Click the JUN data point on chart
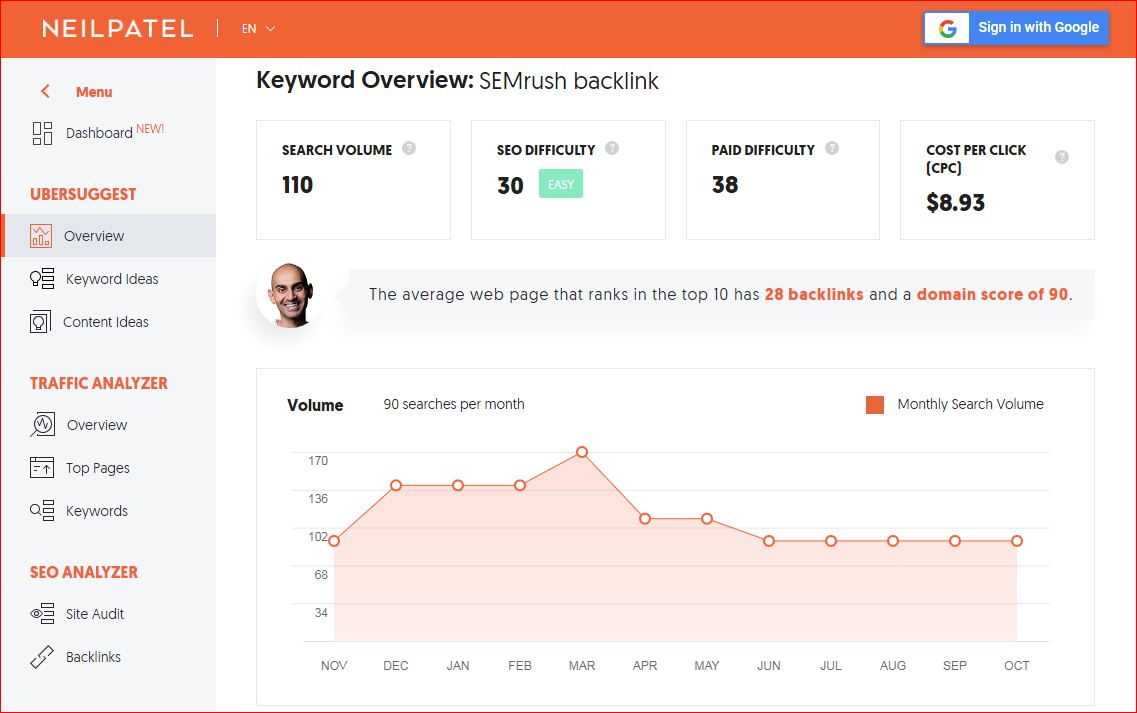 [x=769, y=540]
